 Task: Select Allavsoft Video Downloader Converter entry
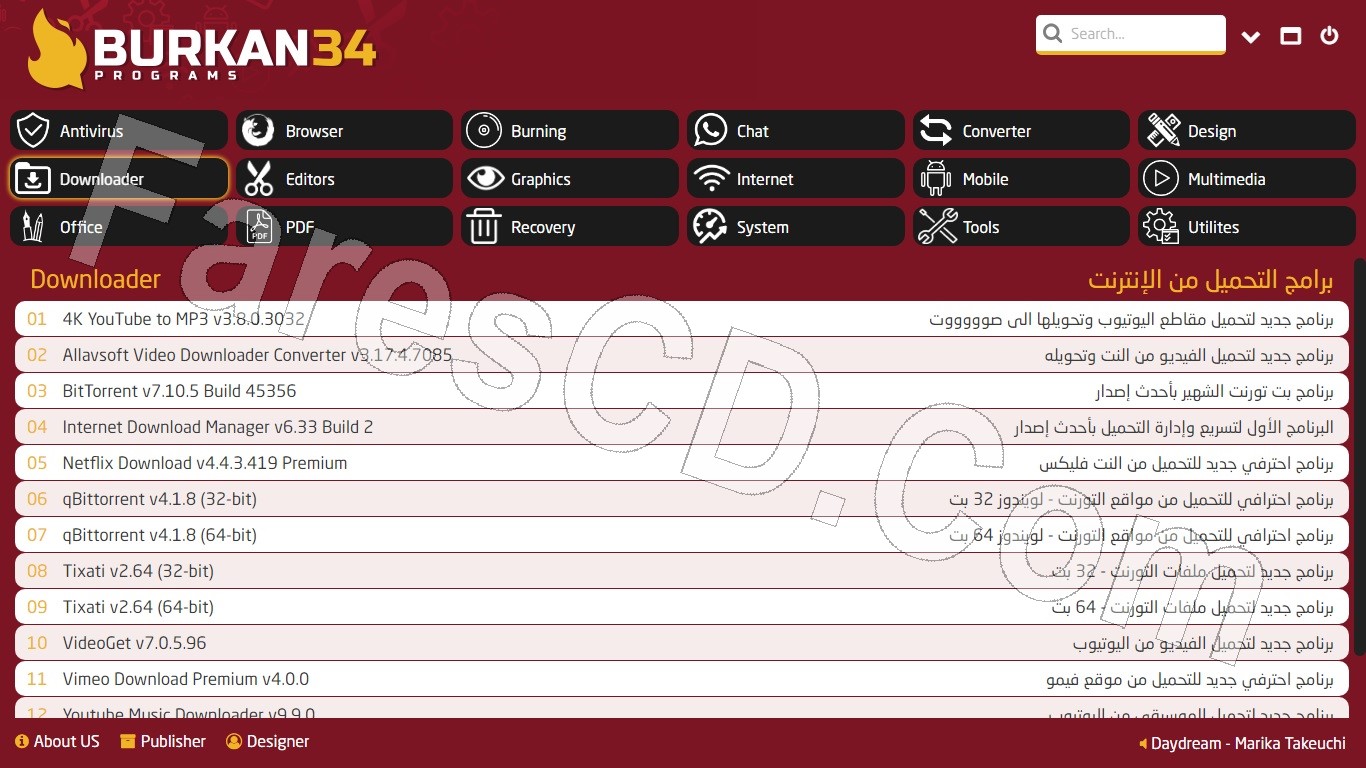(682, 355)
